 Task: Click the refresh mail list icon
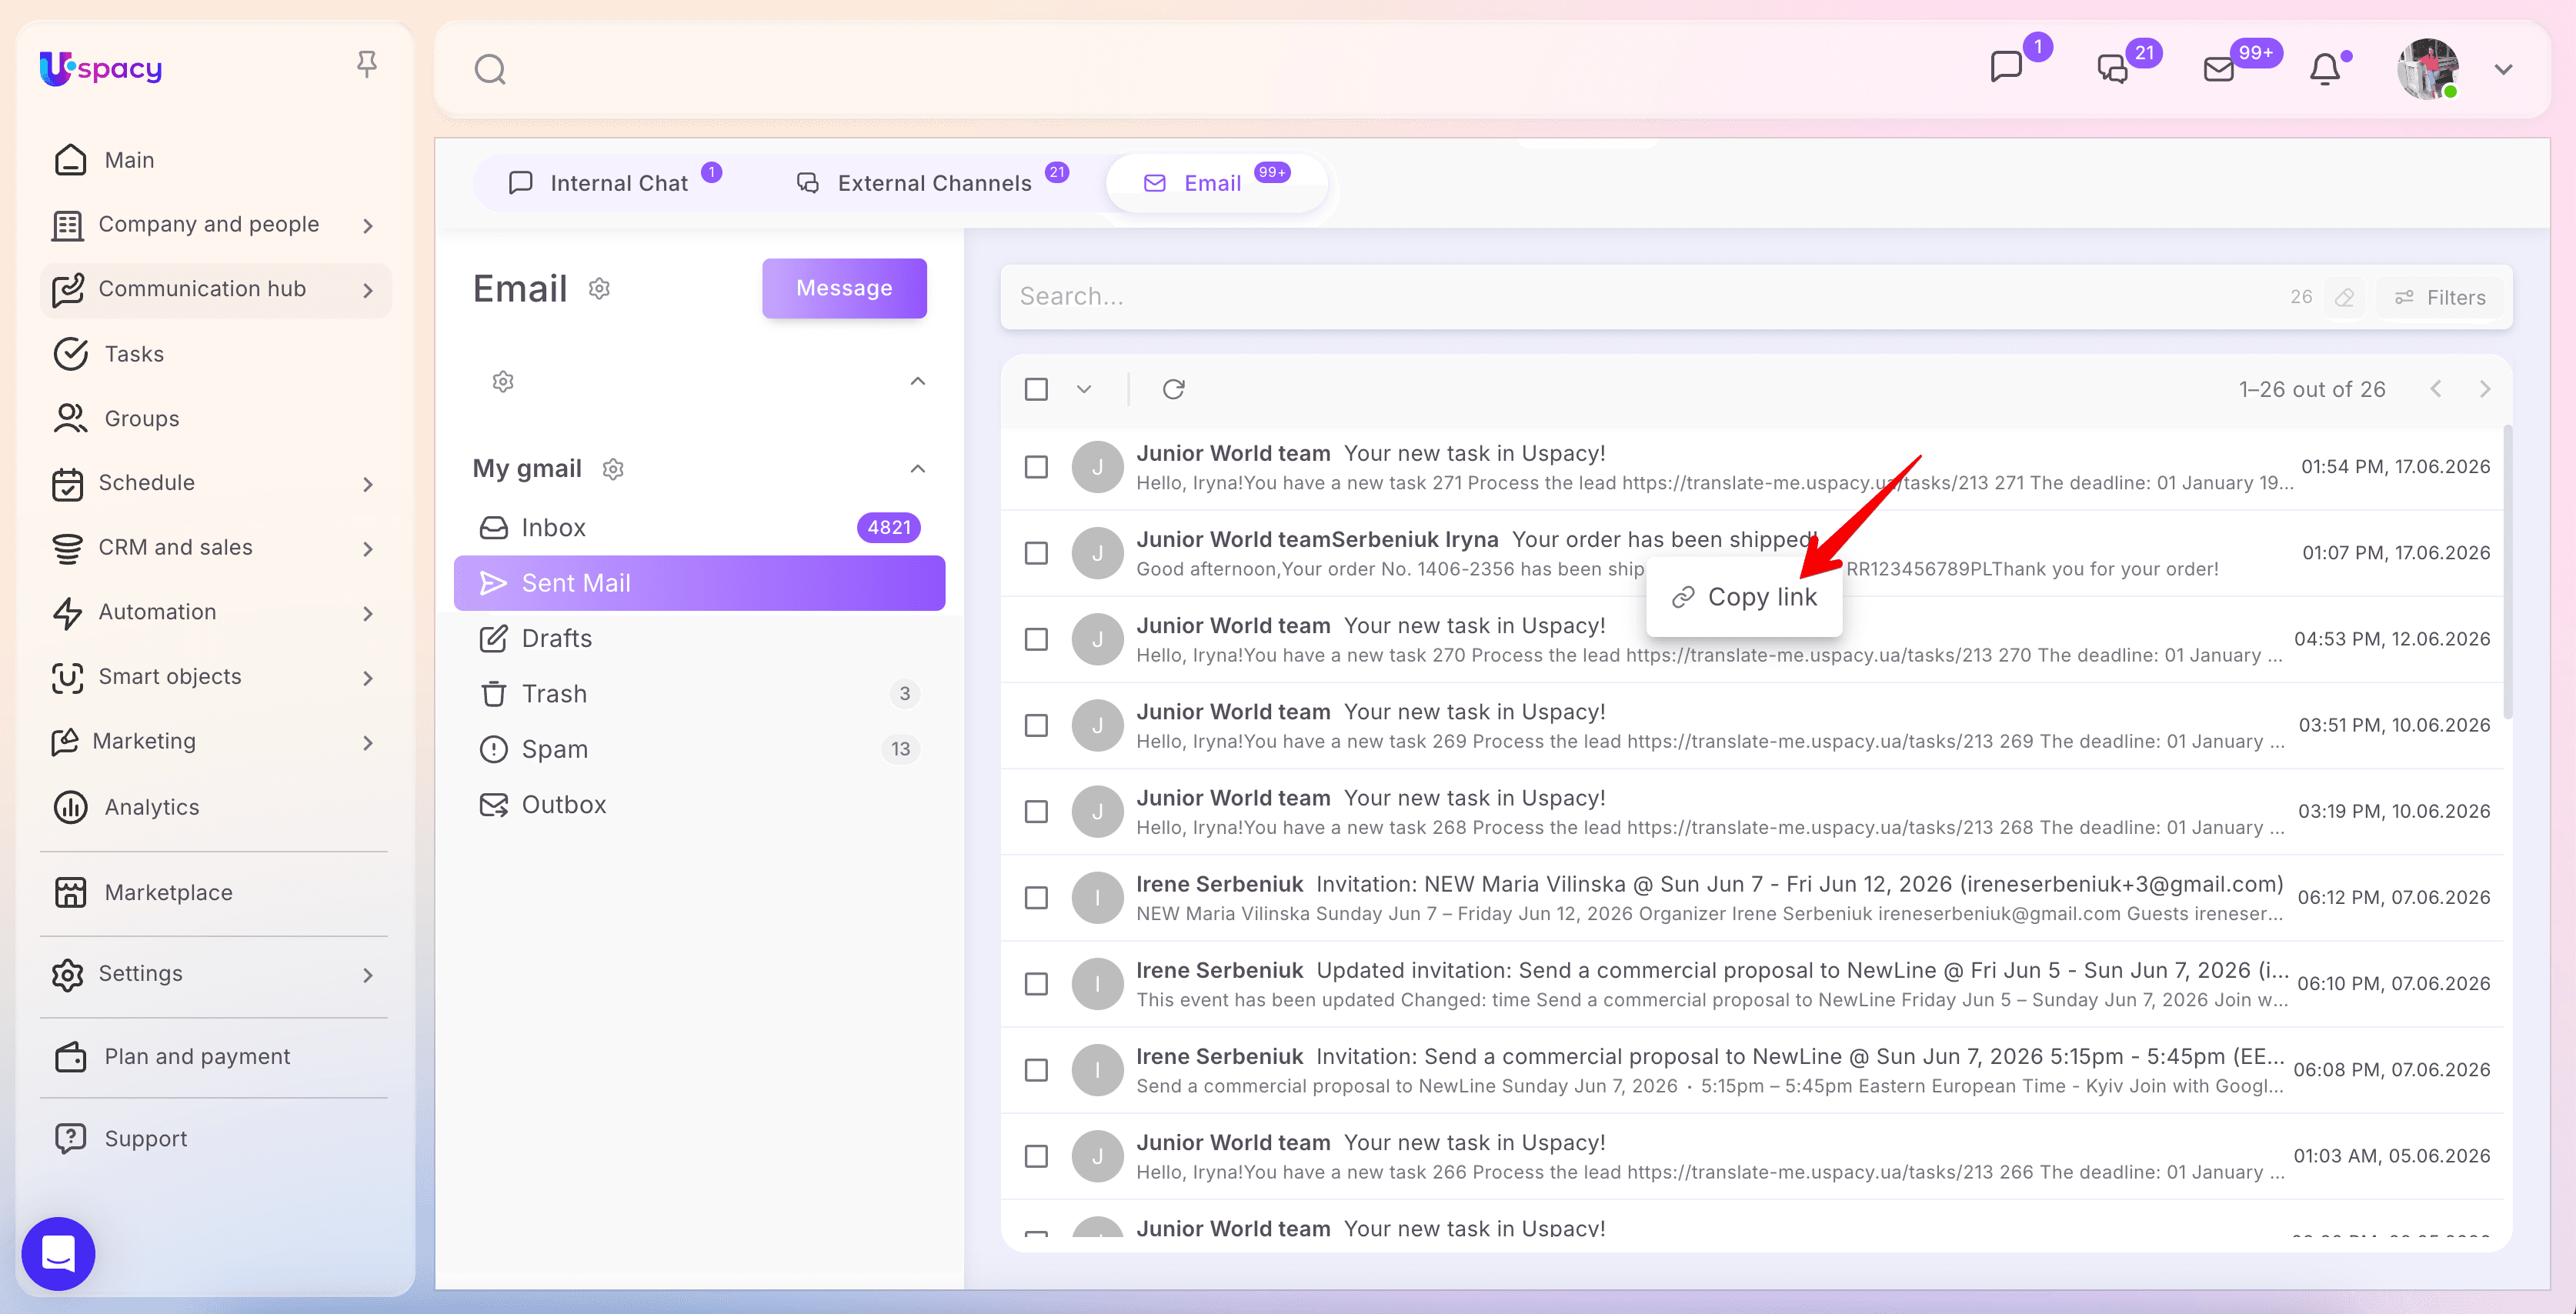click(1173, 389)
